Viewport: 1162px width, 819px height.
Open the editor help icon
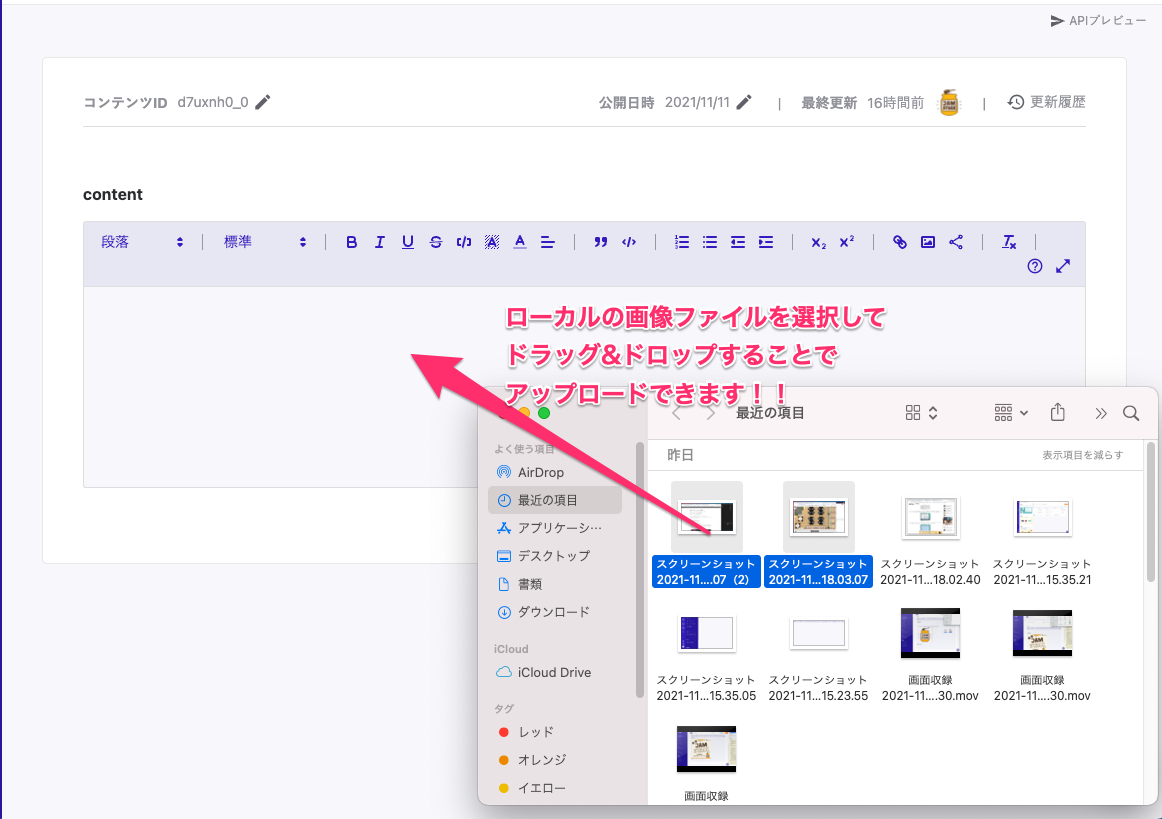click(x=1035, y=266)
